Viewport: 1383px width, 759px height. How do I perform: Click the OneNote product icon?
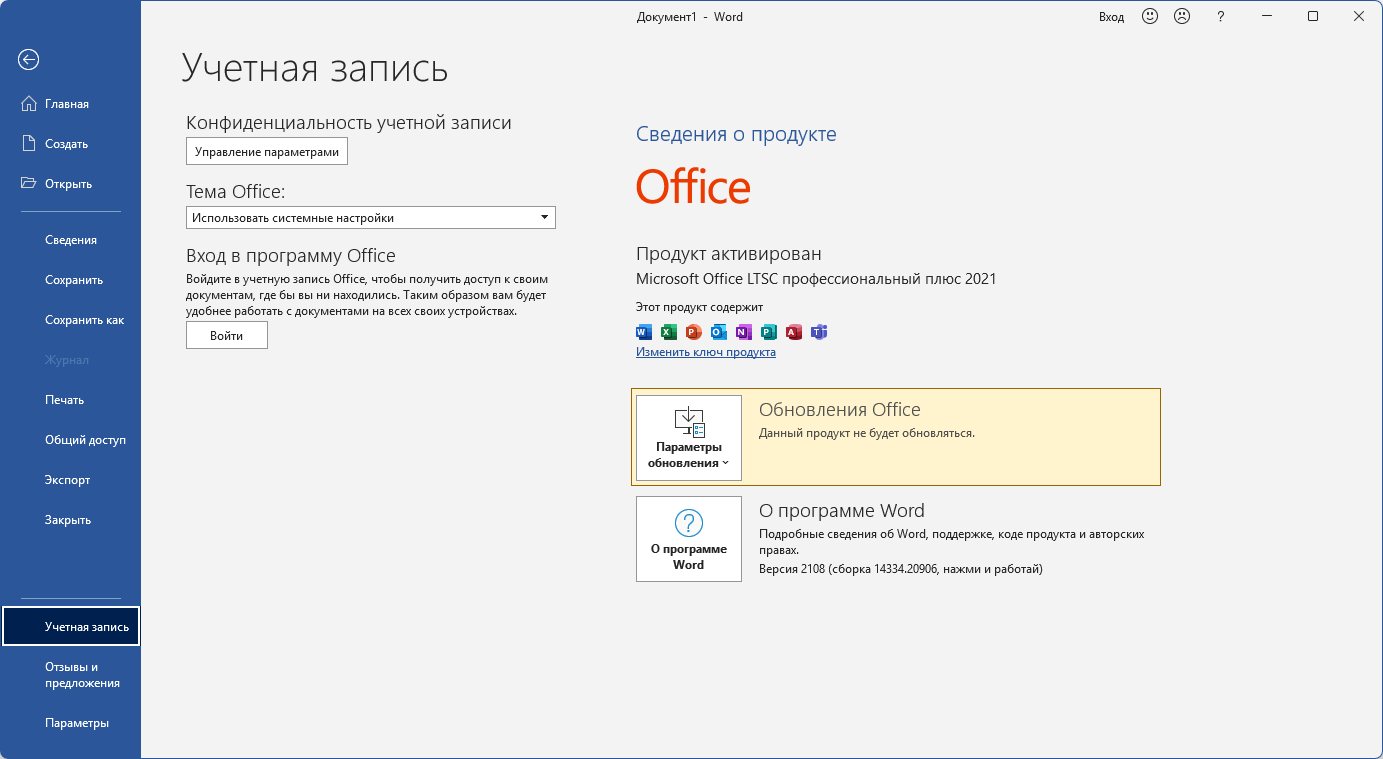(744, 332)
